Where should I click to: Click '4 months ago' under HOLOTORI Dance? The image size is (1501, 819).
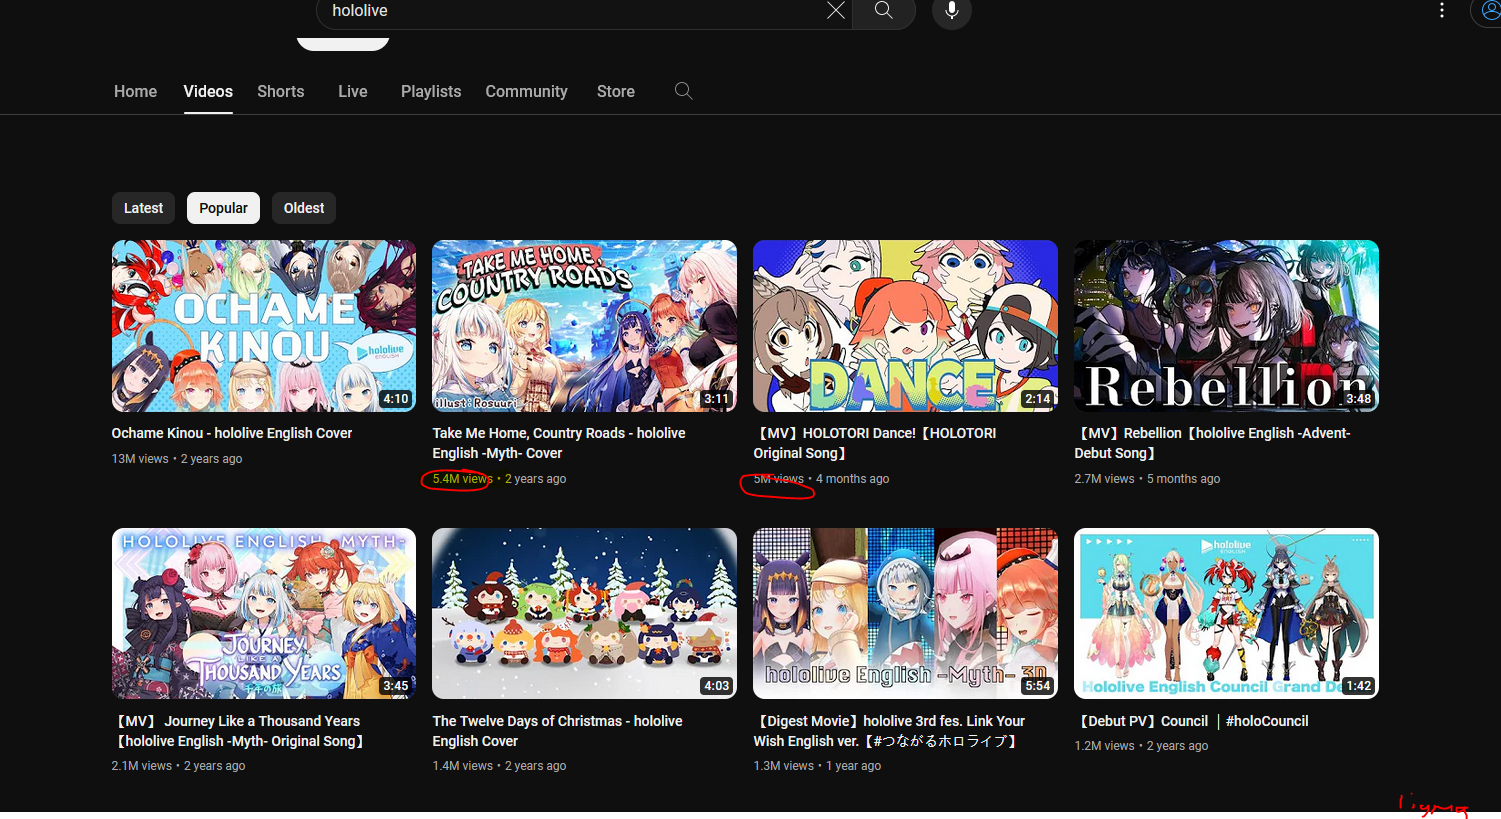(x=852, y=479)
